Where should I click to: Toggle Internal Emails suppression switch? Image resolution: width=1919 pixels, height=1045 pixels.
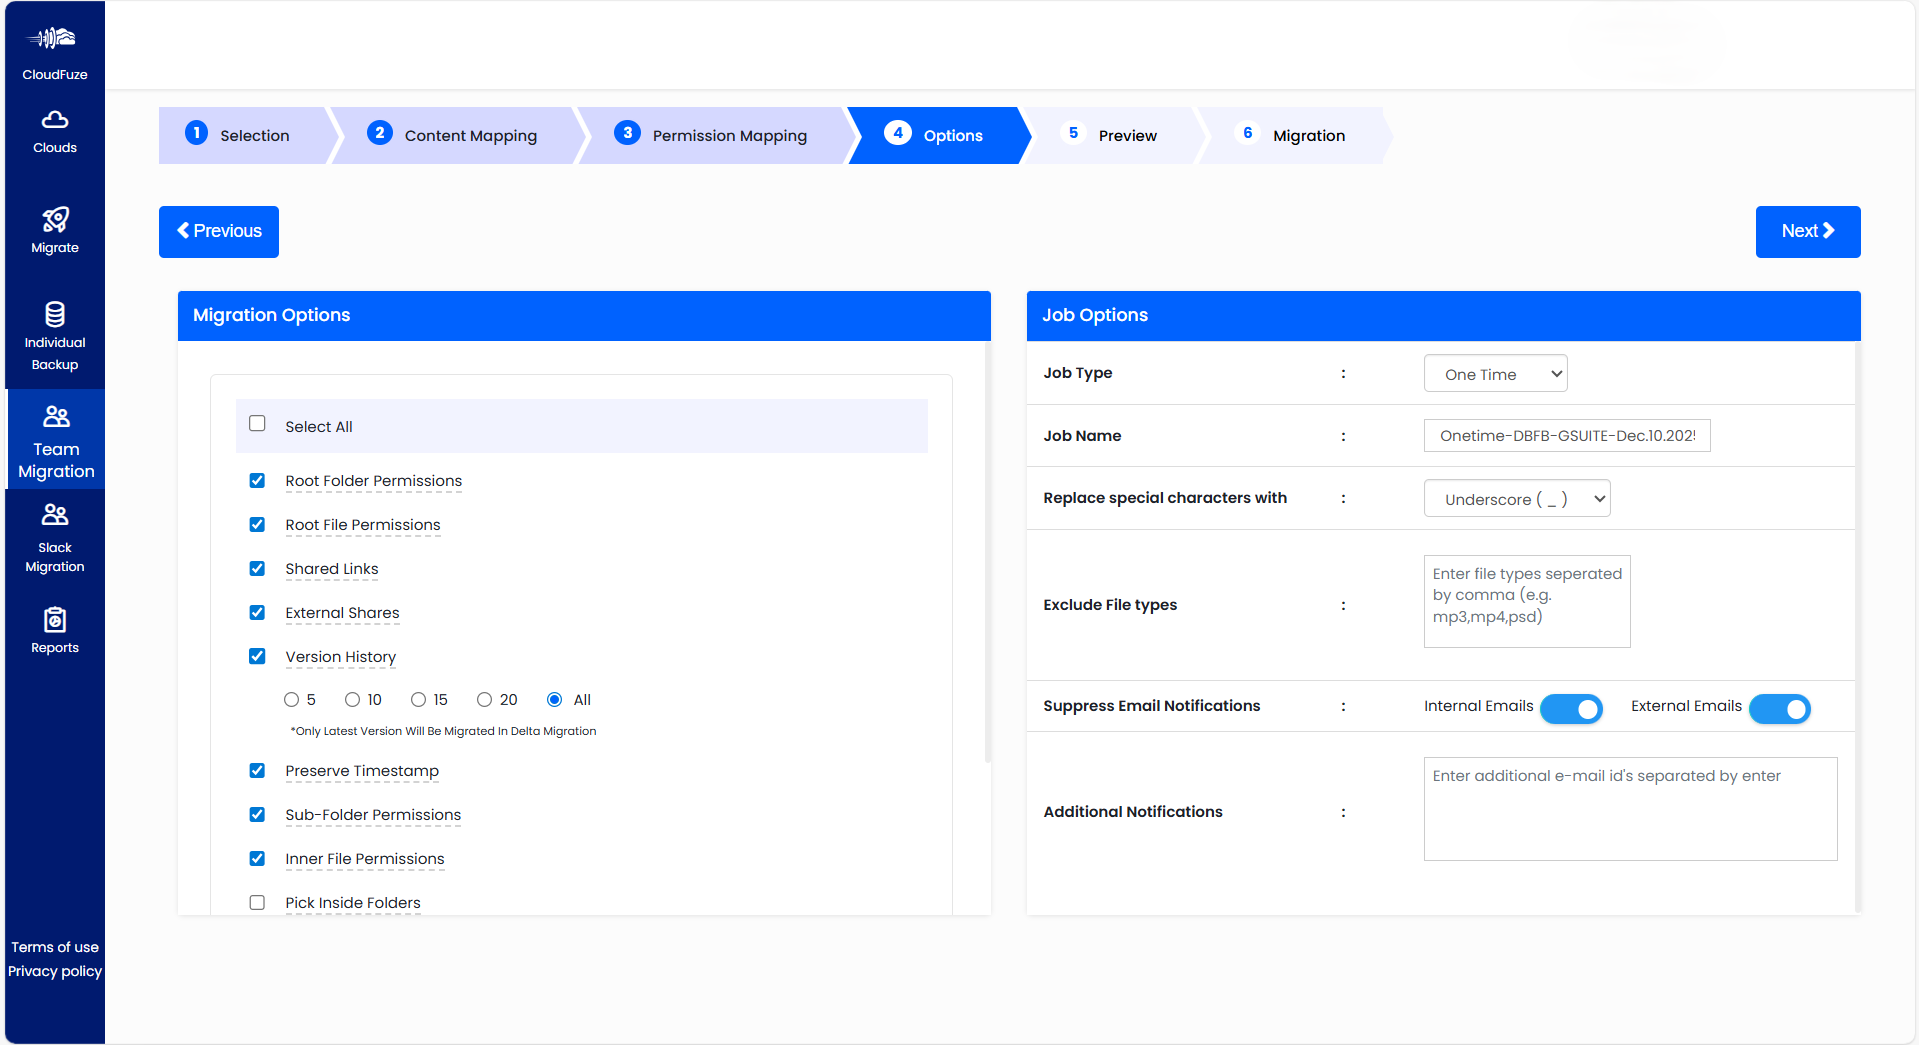(1571, 708)
